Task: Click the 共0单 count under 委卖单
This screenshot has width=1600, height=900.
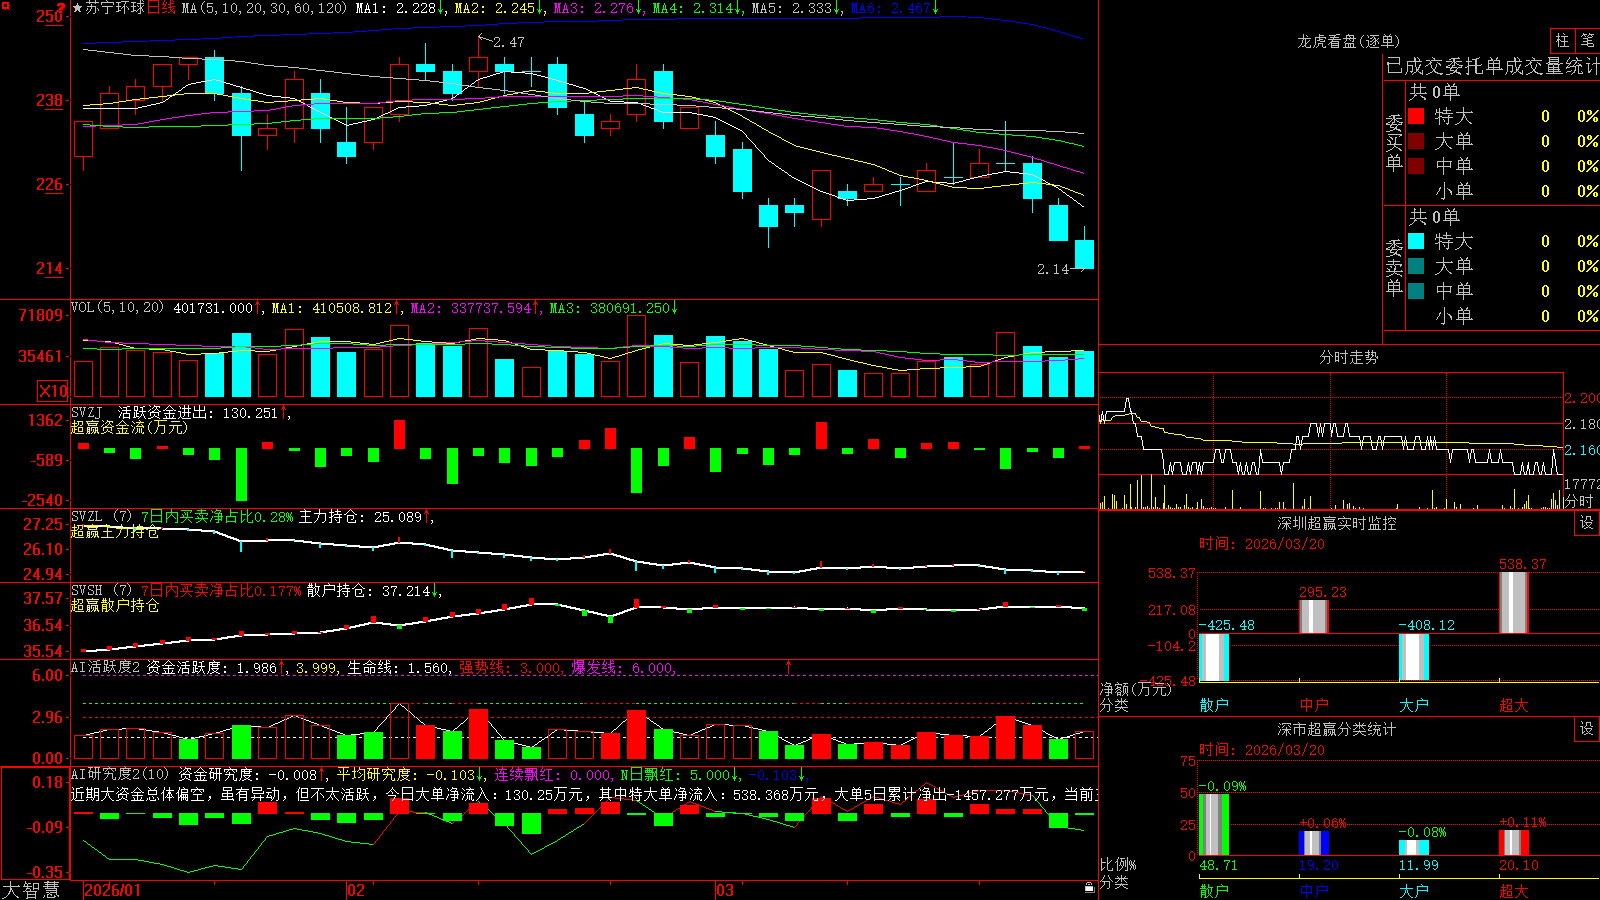Action: [x=1434, y=216]
